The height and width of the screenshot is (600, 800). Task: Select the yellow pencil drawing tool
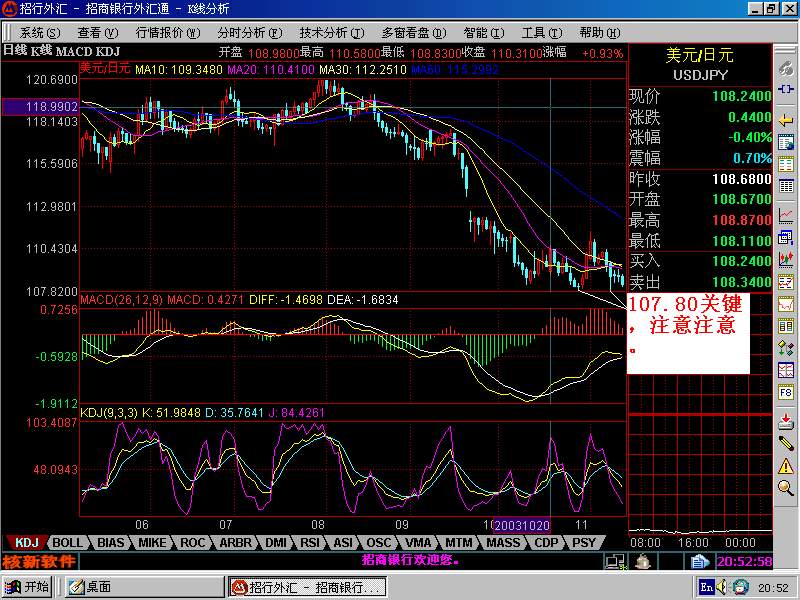787,441
